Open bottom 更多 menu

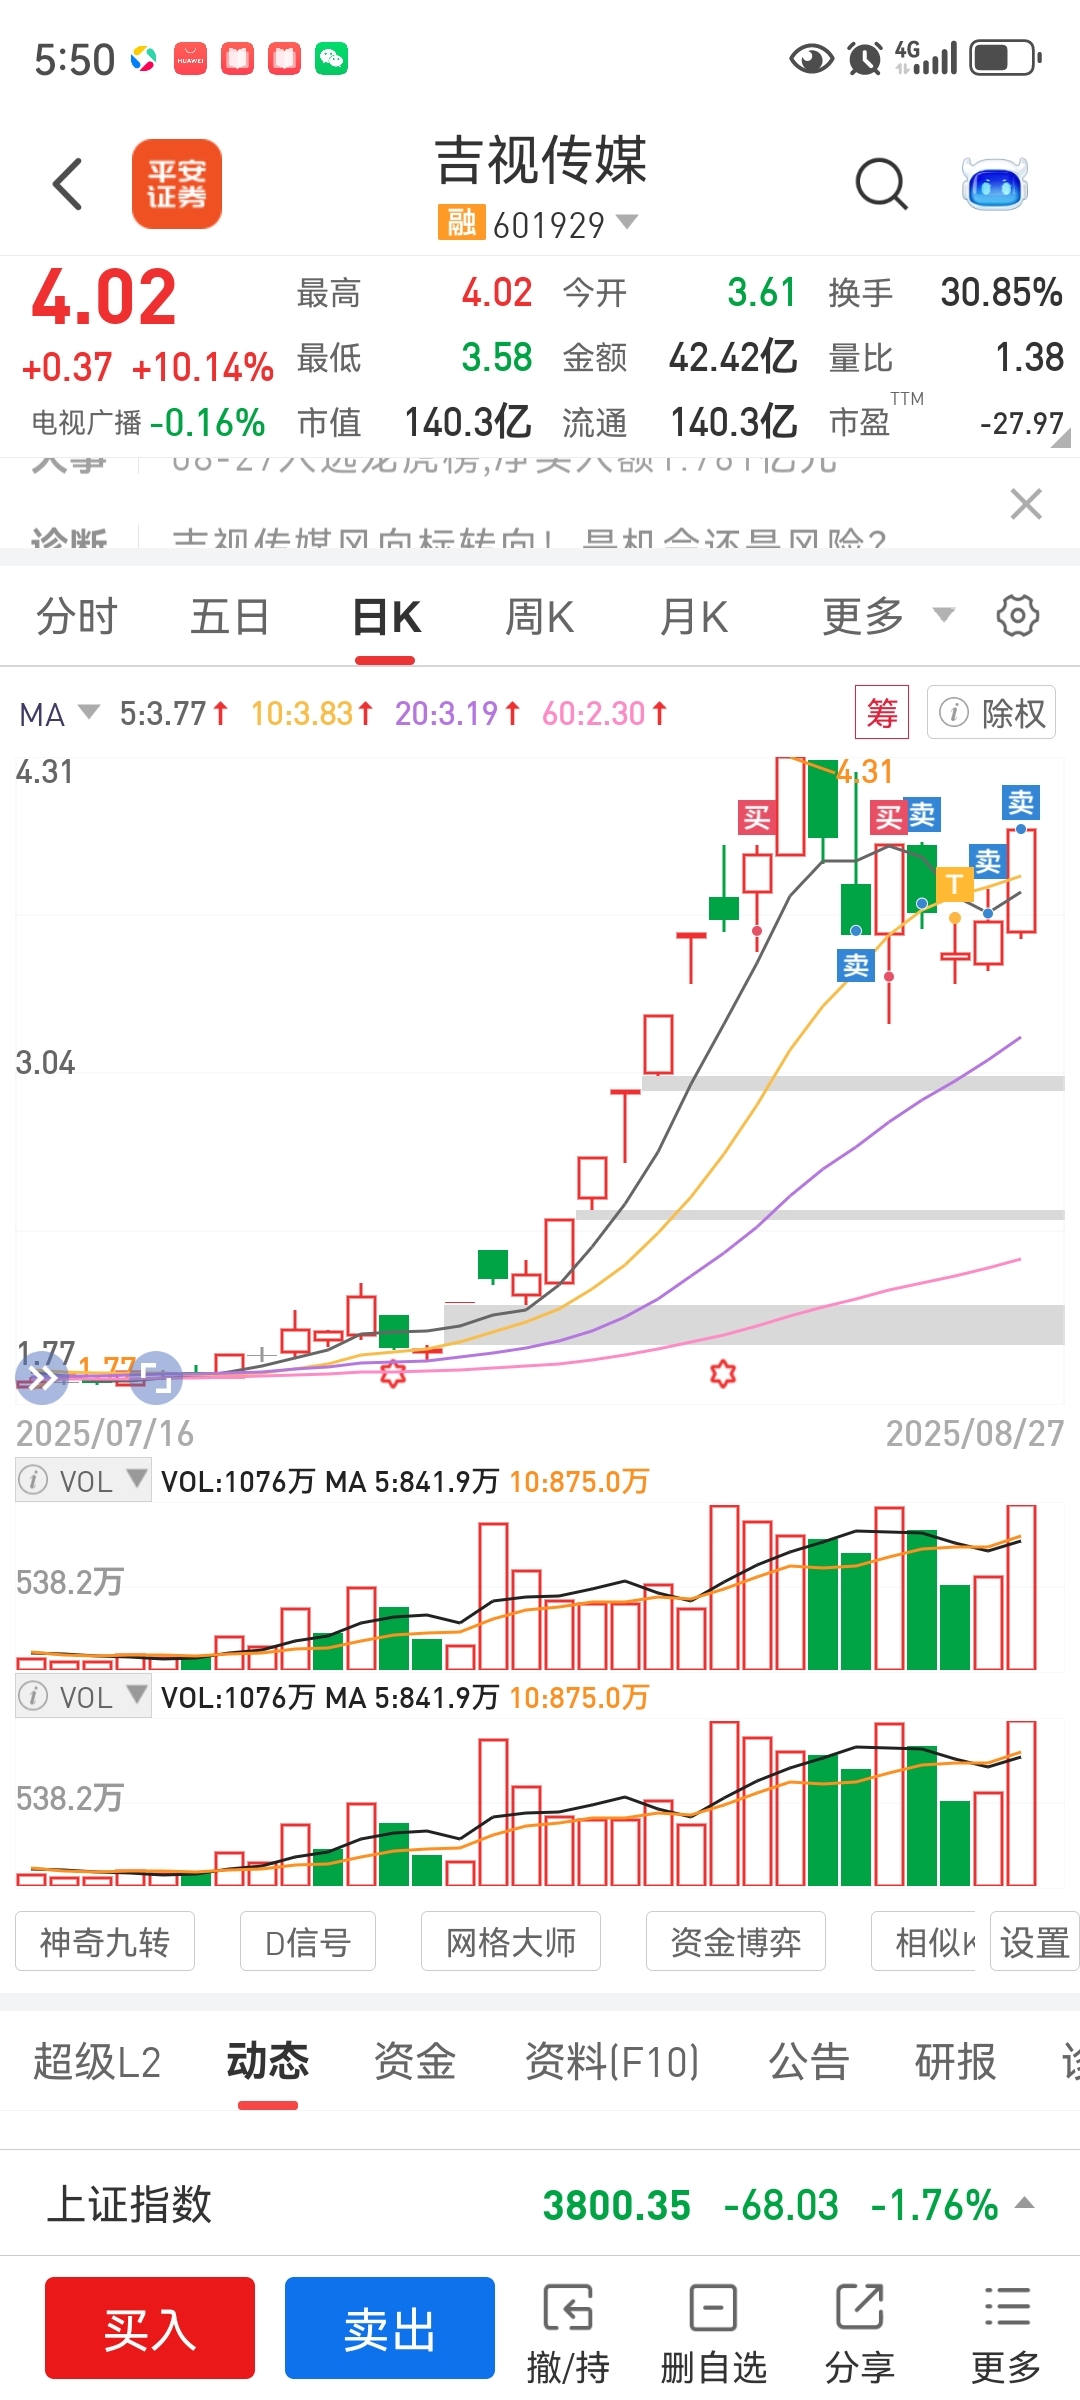click(1007, 2333)
